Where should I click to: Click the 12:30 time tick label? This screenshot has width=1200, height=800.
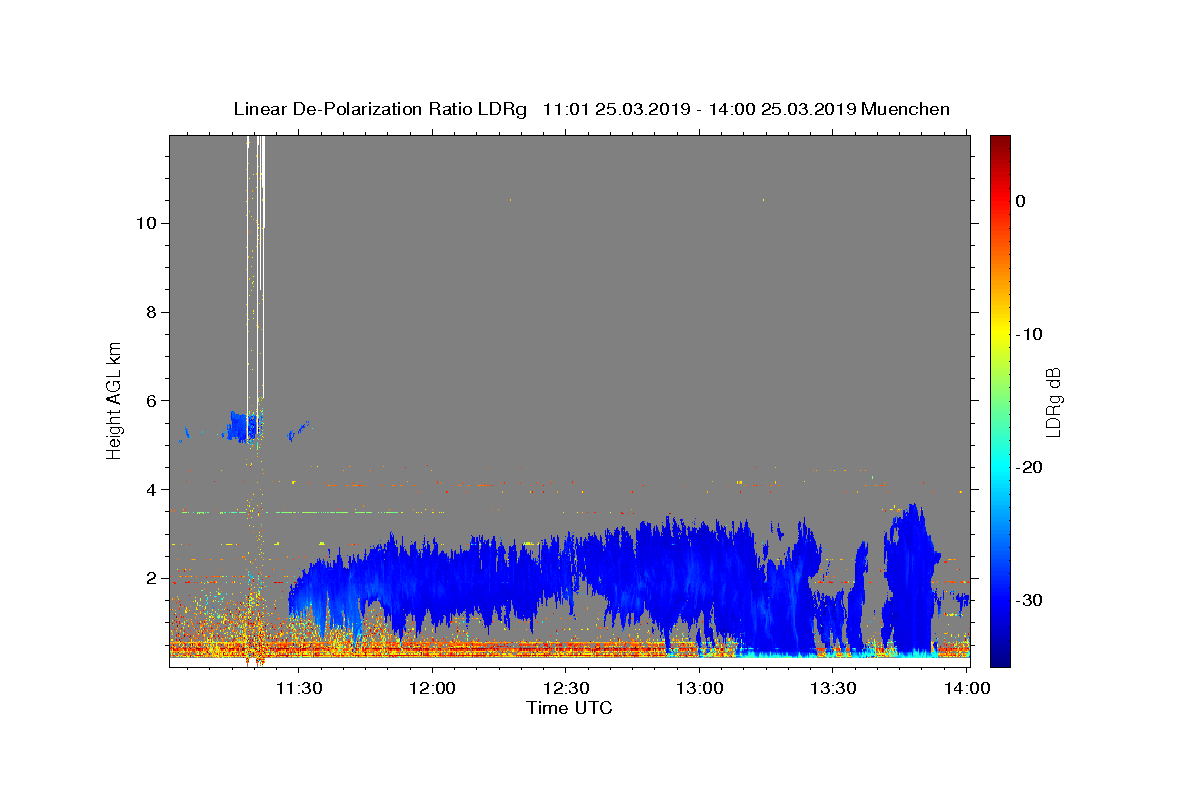[x=566, y=688]
